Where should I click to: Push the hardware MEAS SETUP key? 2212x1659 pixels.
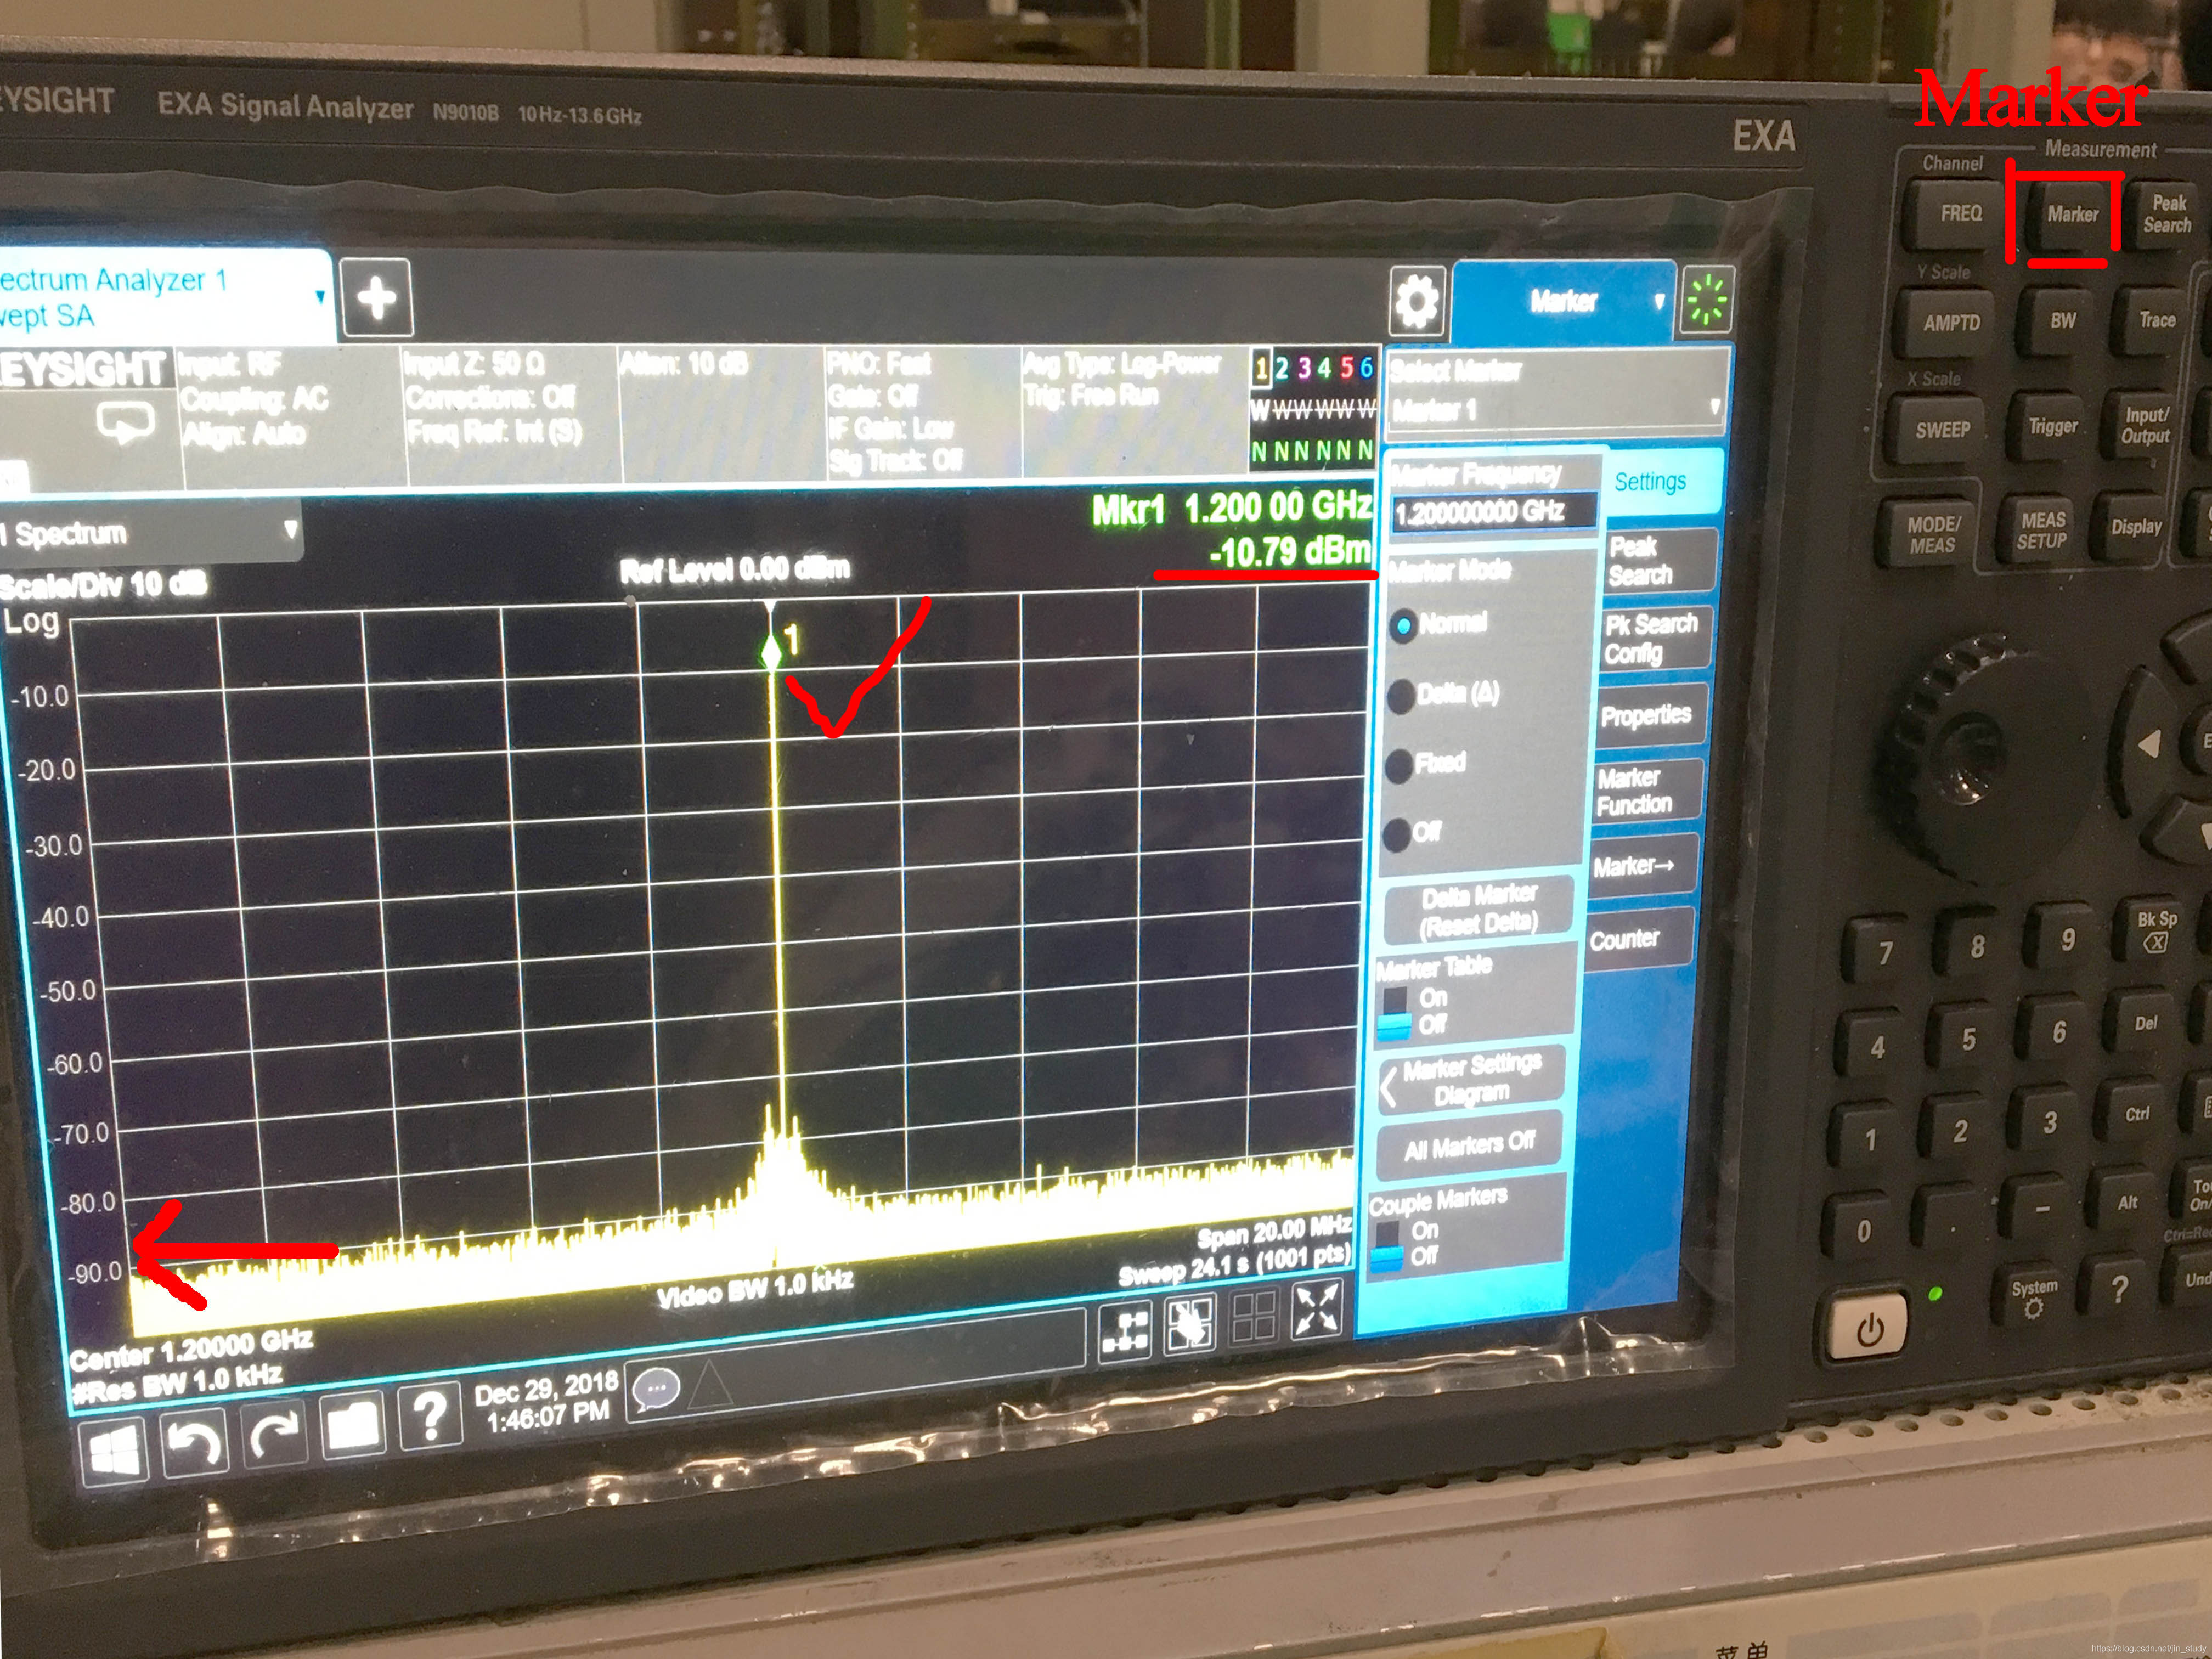coord(2040,531)
